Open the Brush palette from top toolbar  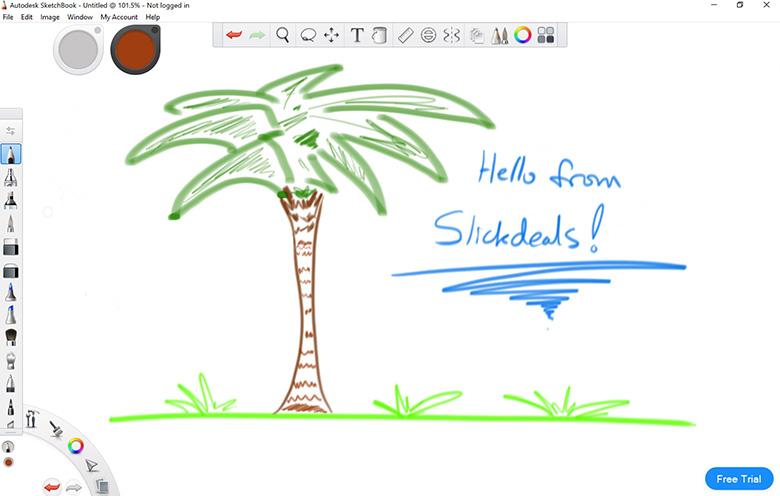pyautogui.click(x=499, y=35)
